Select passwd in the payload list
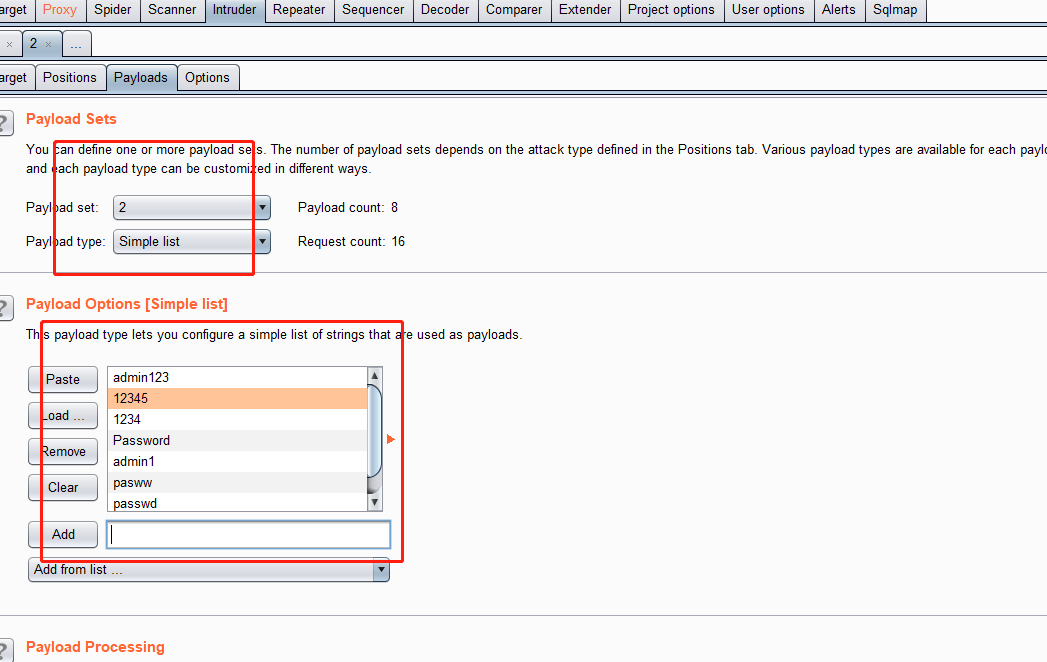The width and height of the screenshot is (1047, 662). pos(237,502)
